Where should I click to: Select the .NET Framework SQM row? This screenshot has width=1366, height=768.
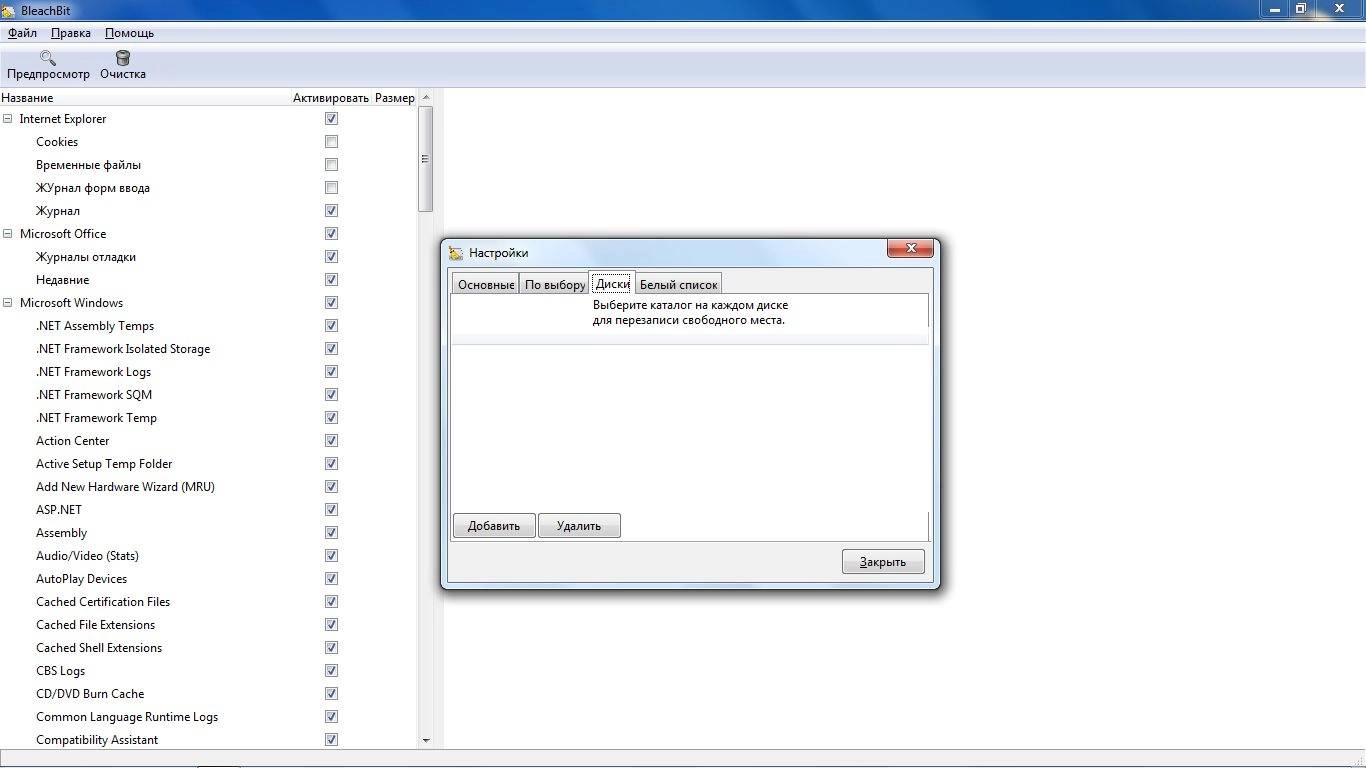click(x=208, y=395)
